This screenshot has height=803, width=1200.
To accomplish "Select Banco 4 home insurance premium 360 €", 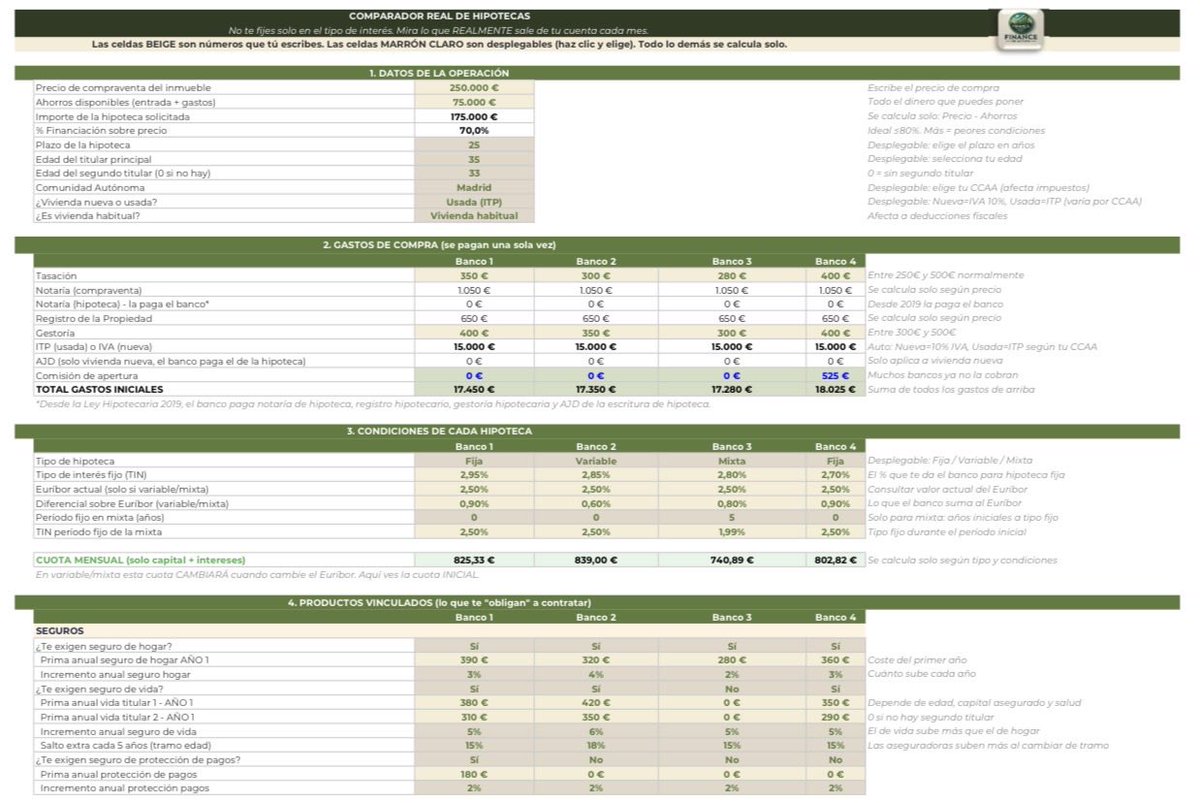I will 835,660.
